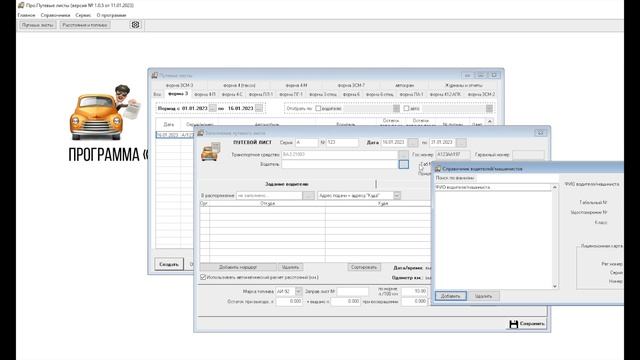Image resolution: width=640 pixels, height=360 pixels.
Task: Click the Серия input field
Action: (x=306, y=142)
